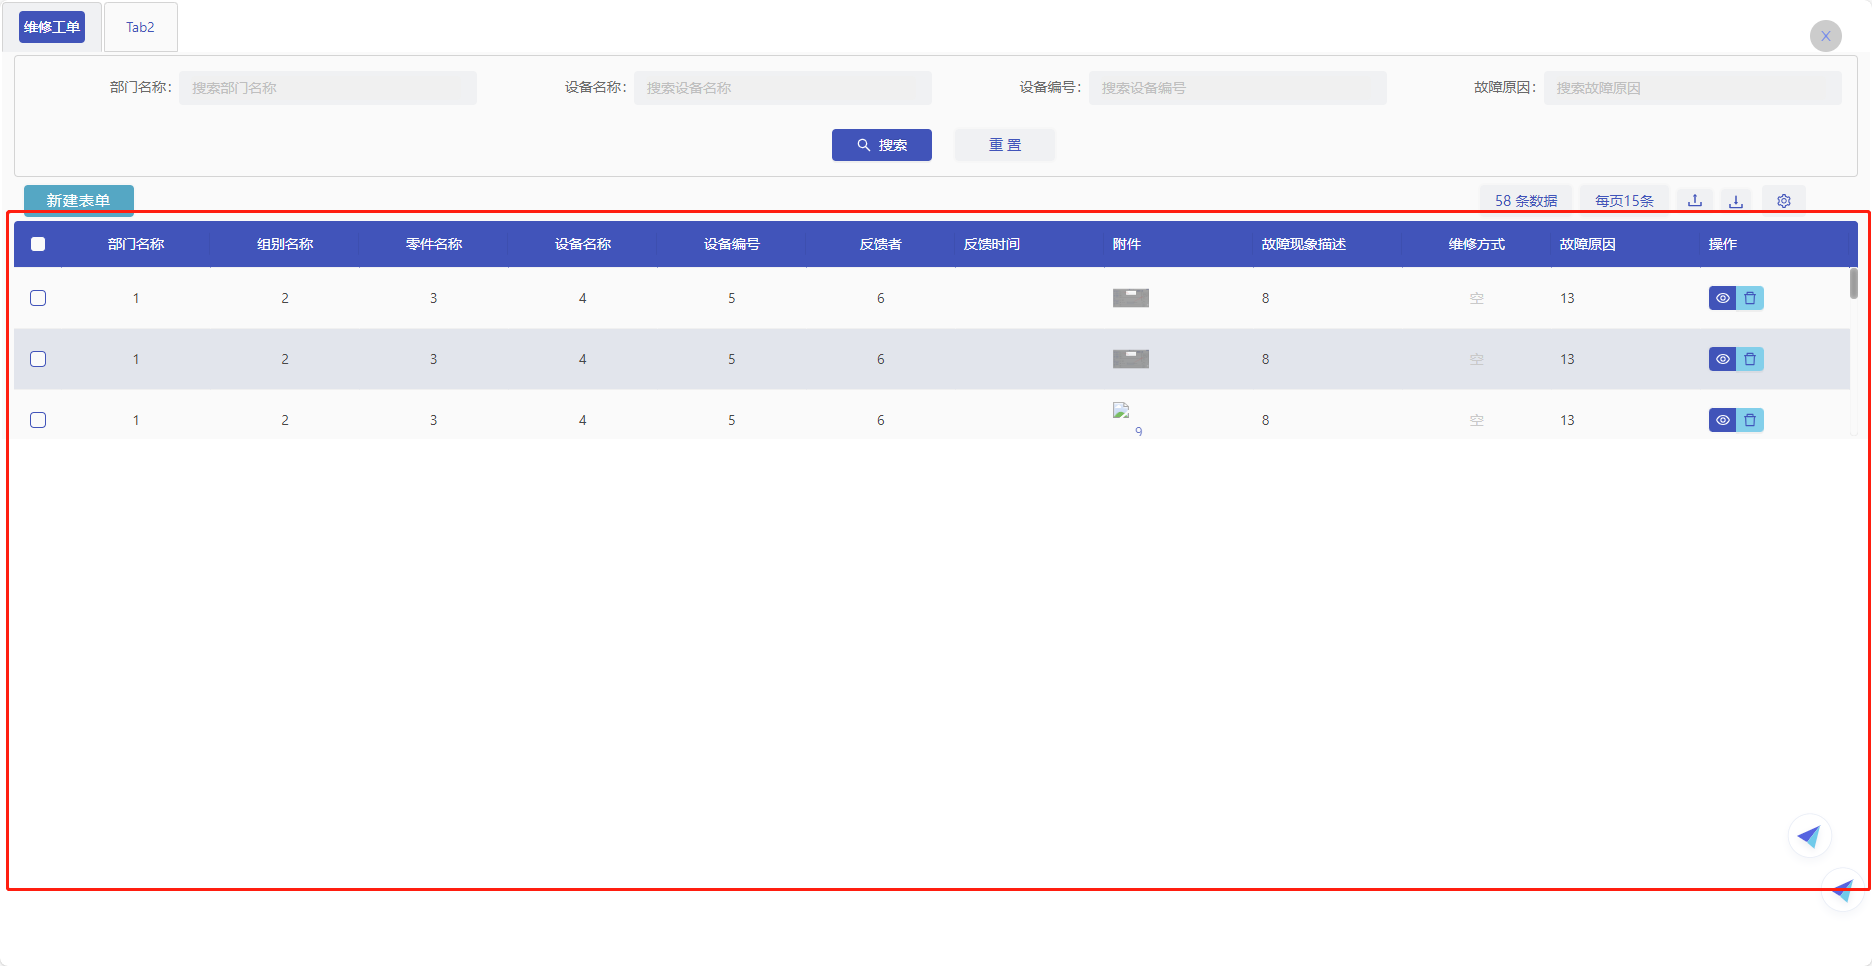Click the 反馈时间 column header
This screenshot has width=1872, height=966.
(992, 244)
